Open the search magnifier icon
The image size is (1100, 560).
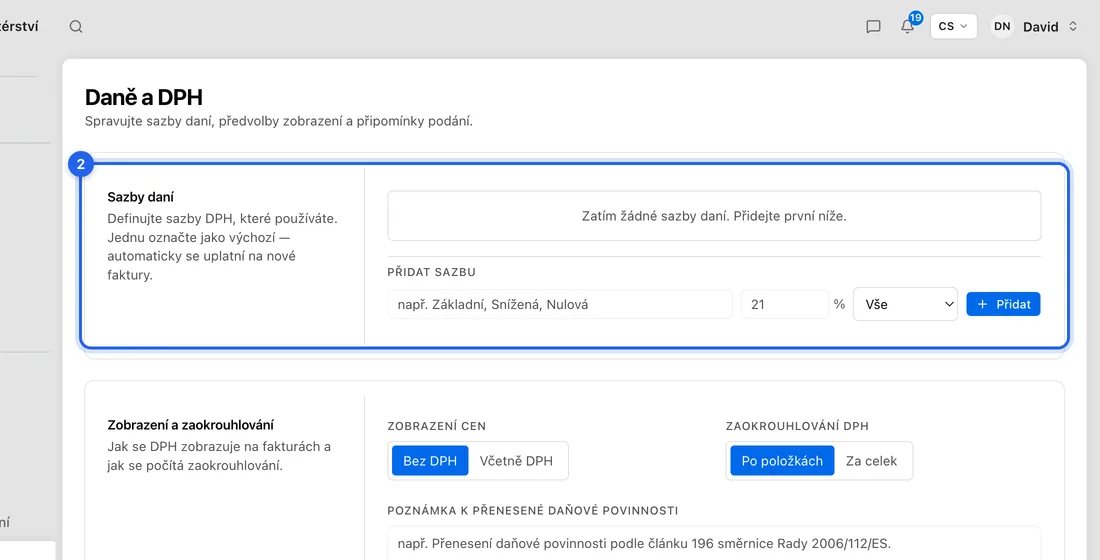coord(76,27)
